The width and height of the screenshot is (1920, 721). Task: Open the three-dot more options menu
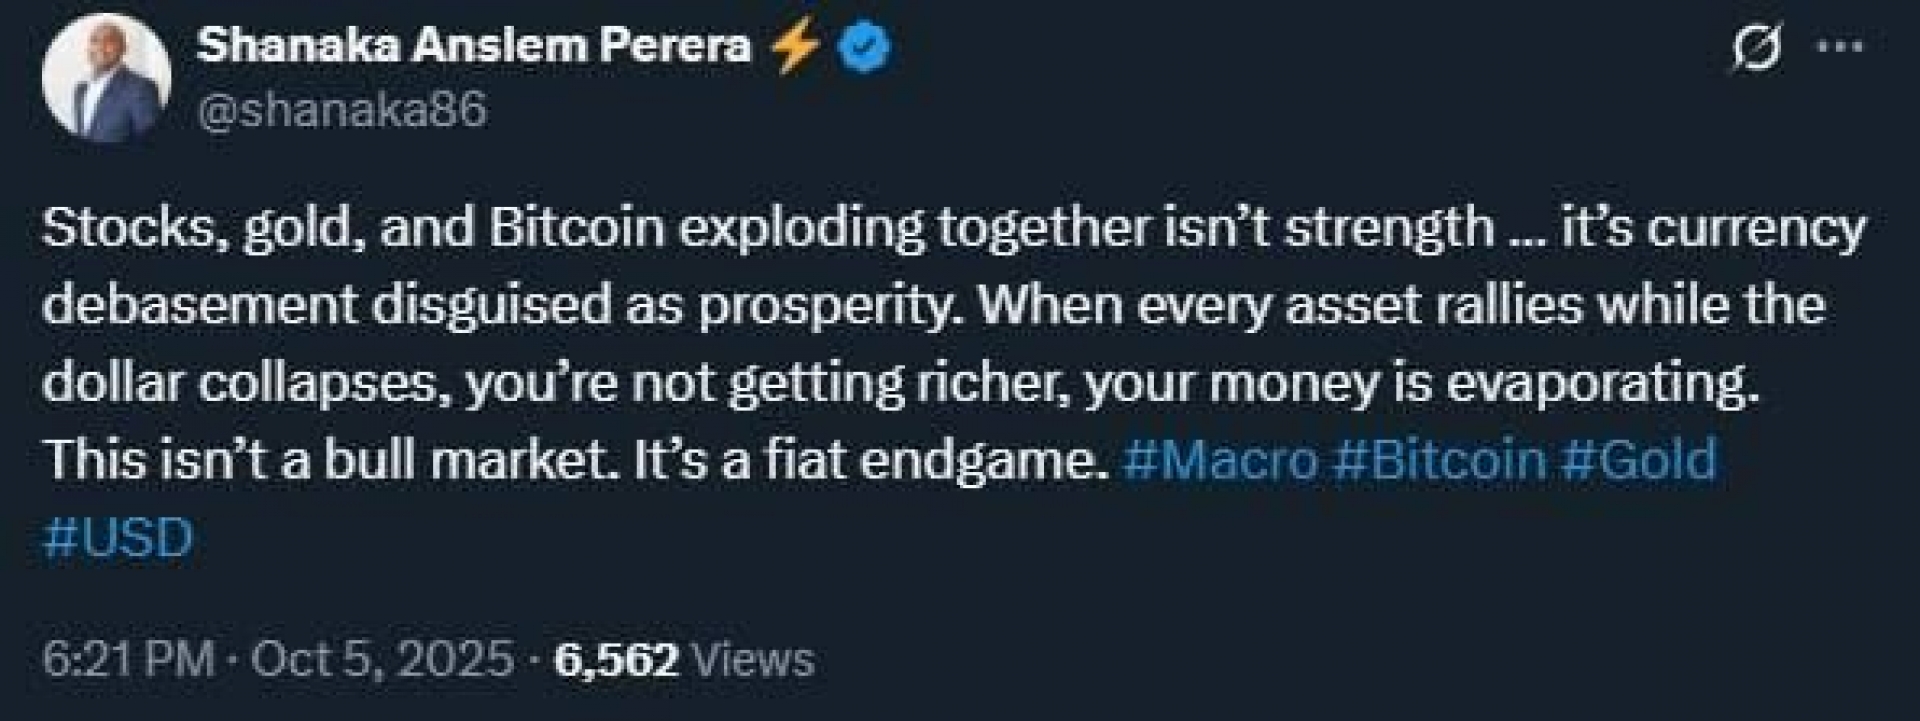1838,47
